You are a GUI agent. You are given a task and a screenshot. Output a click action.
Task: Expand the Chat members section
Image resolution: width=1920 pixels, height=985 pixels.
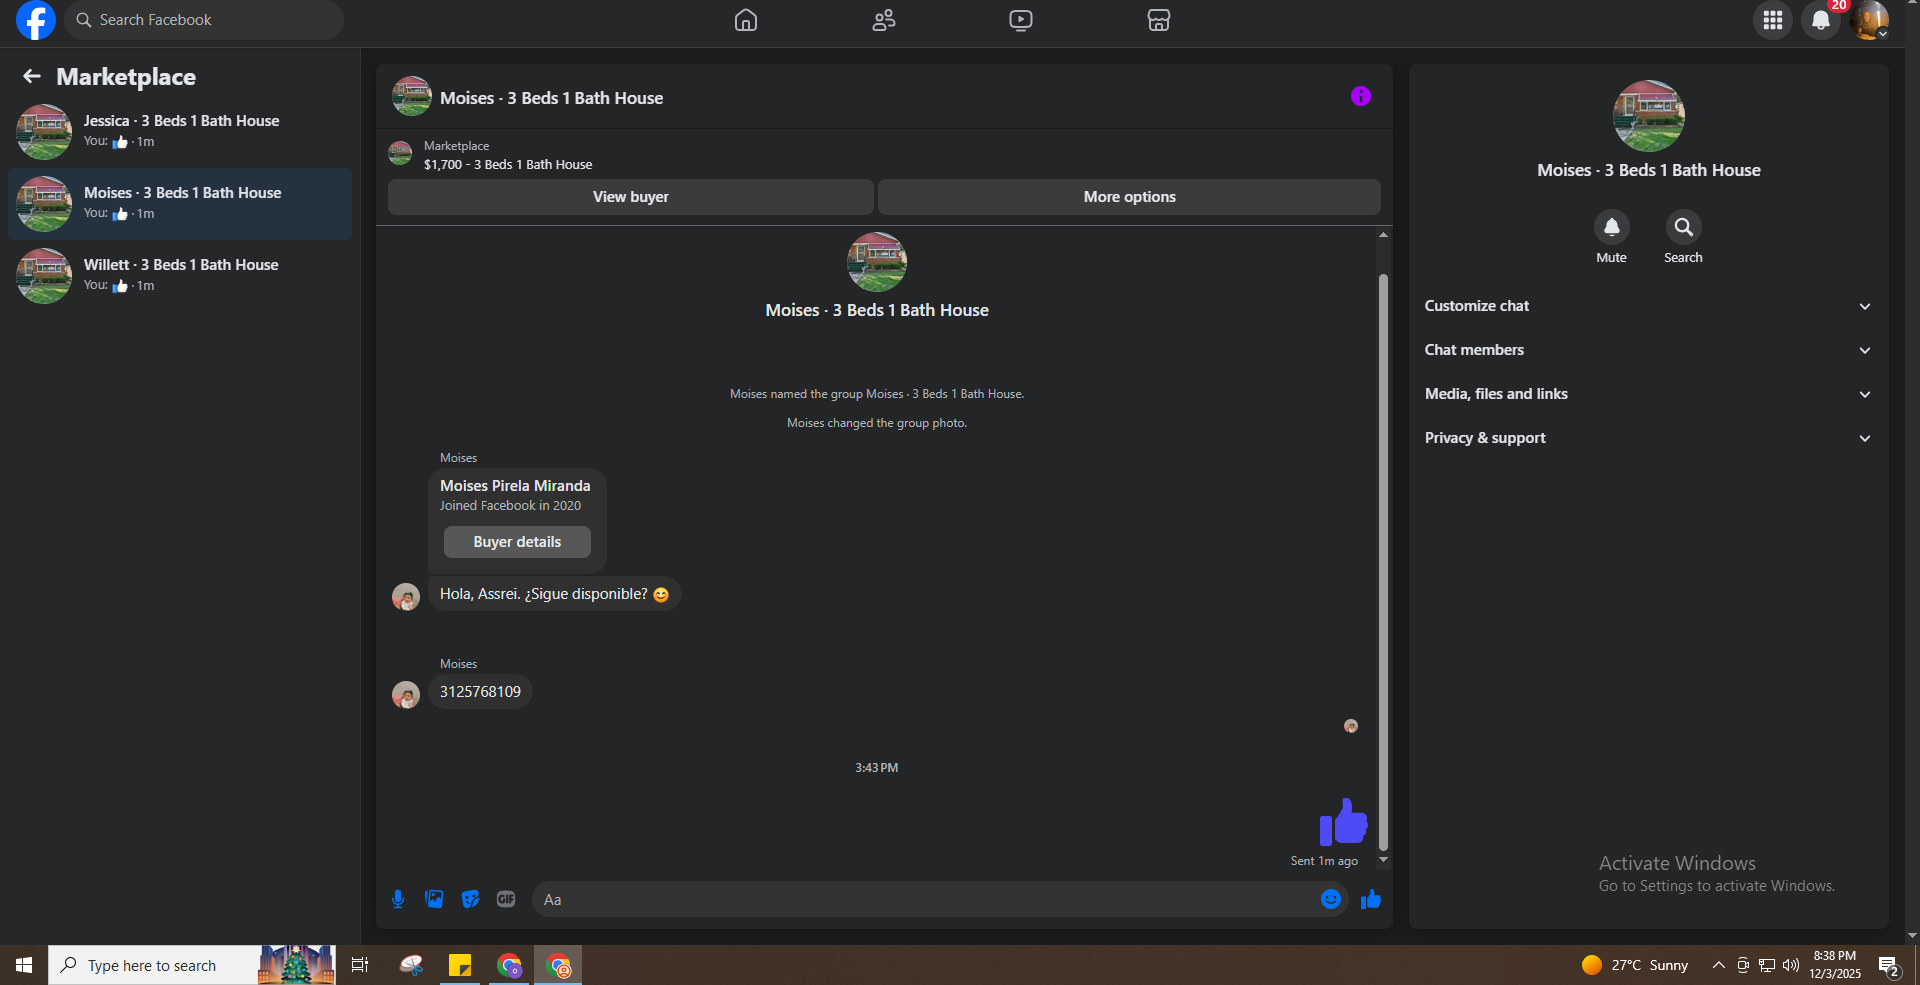tap(1648, 350)
